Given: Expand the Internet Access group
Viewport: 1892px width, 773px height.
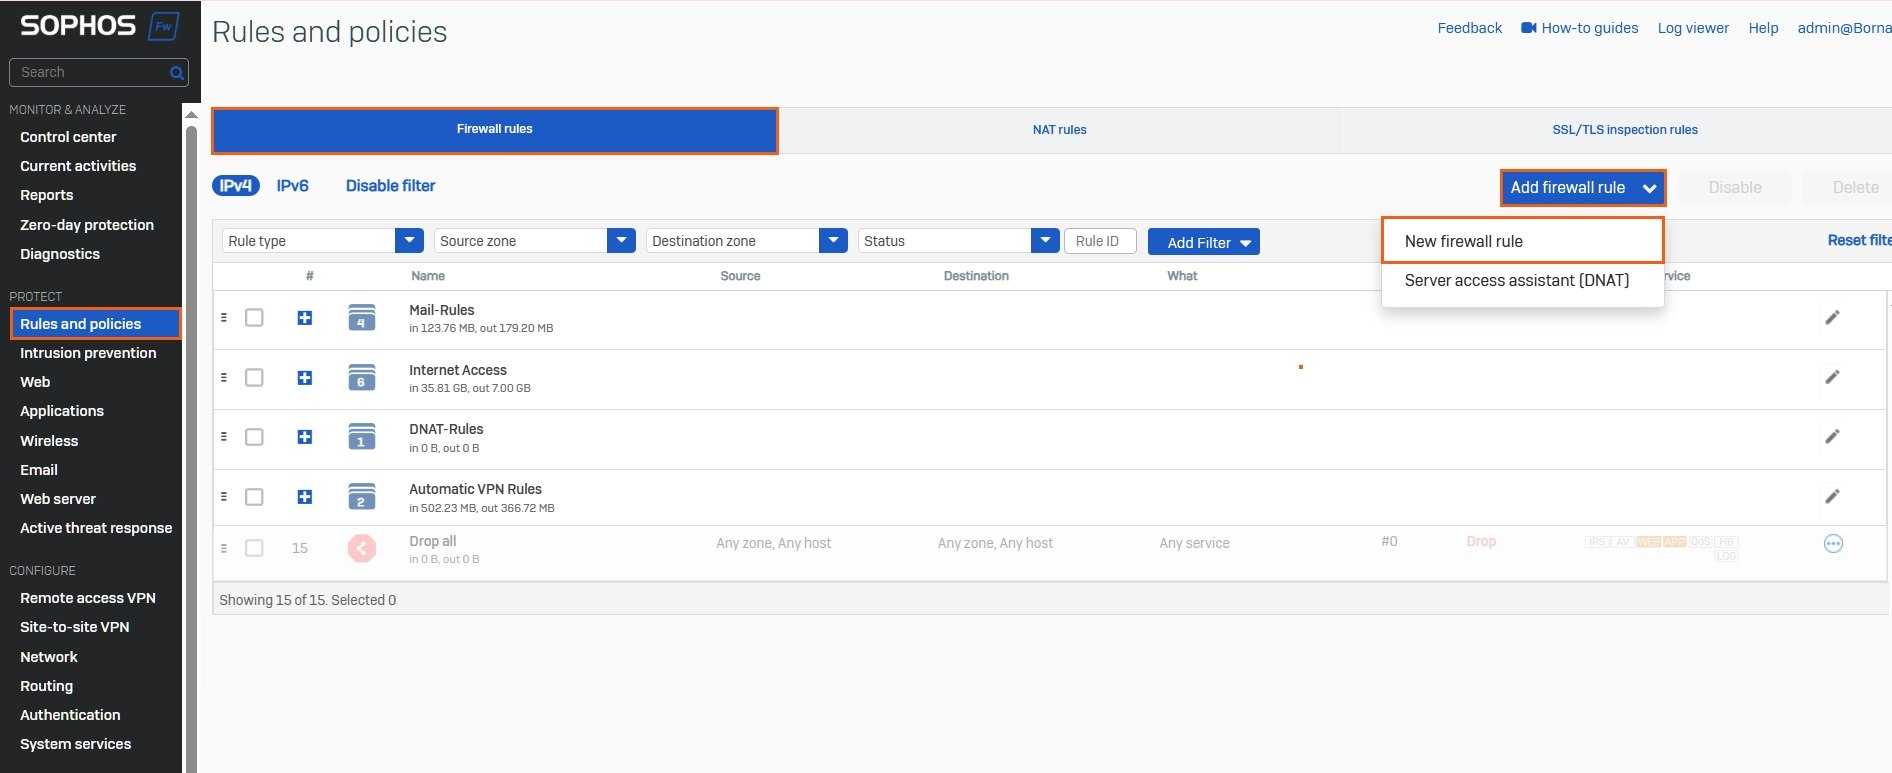Looking at the screenshot, I should tap(305, 378).
